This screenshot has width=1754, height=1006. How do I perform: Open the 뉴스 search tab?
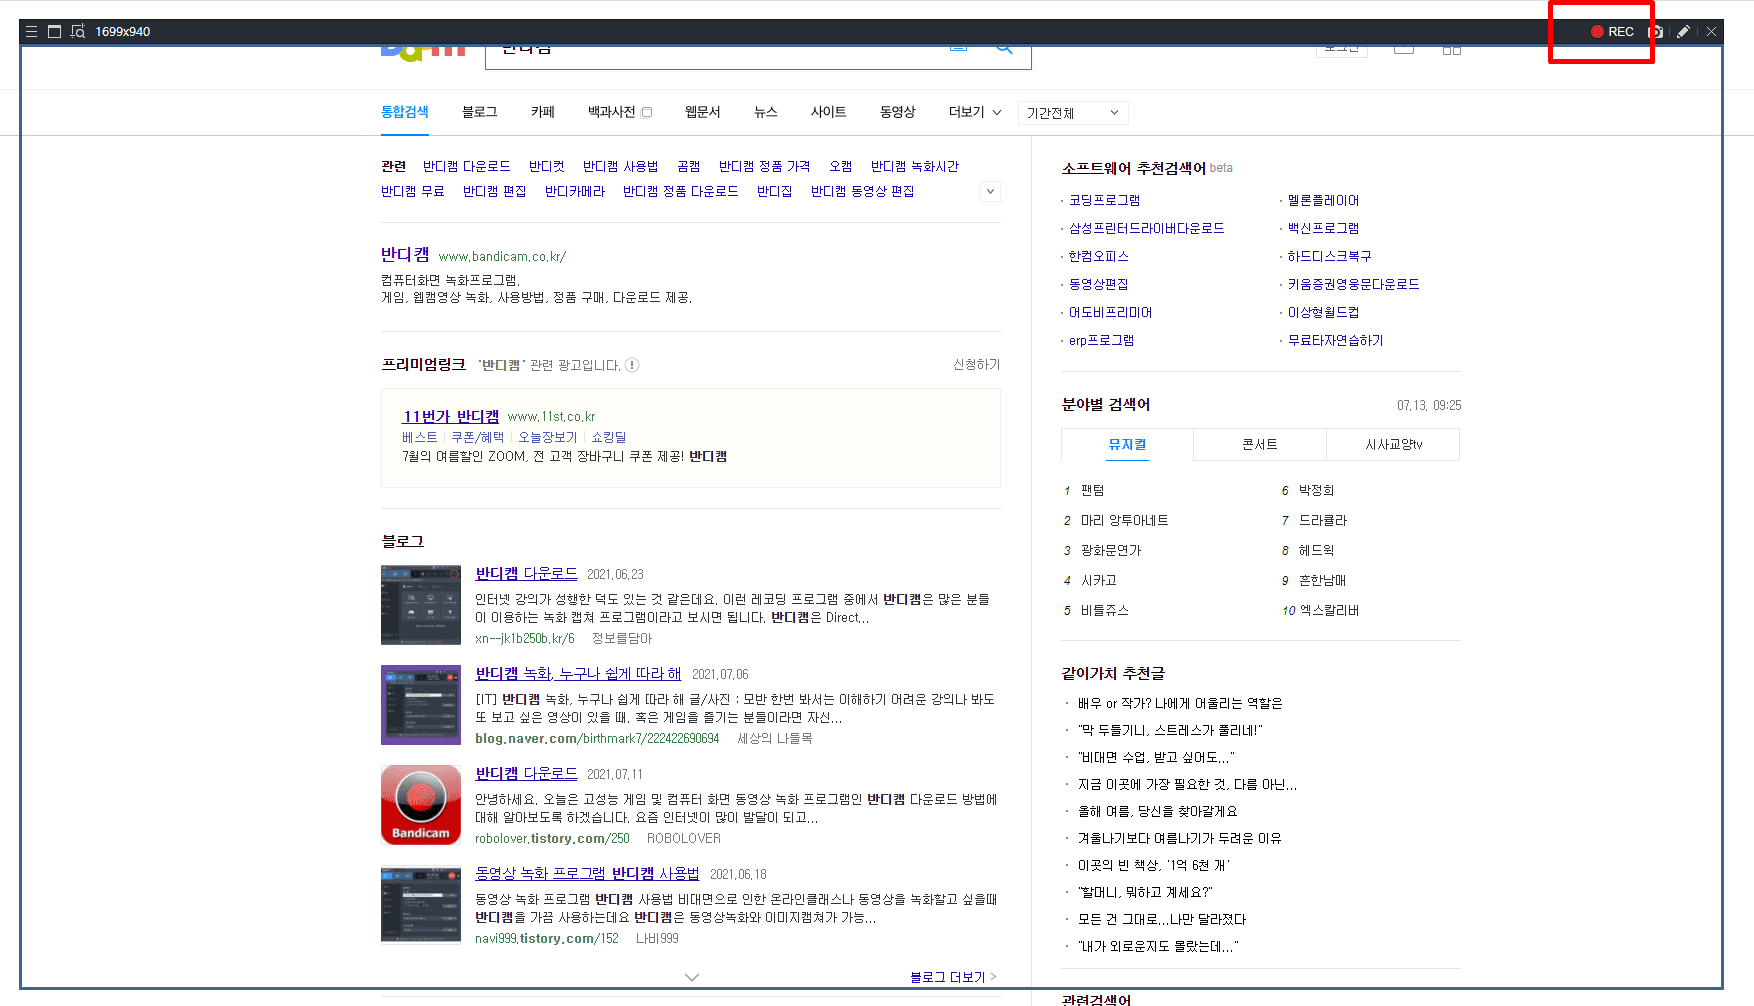pyautogui.click(x=766, y=112)
